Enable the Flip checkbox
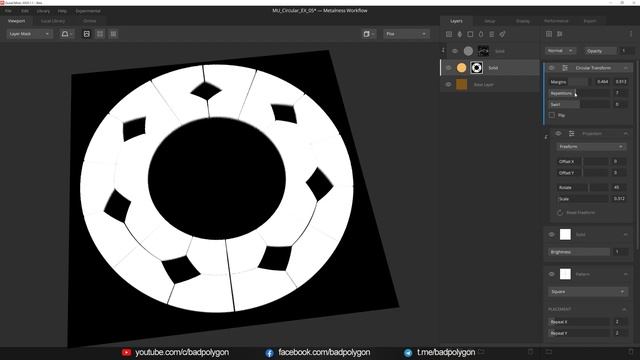Image resolution: width=640 pixels, height=360 pixels. click(x=552, y=116)
